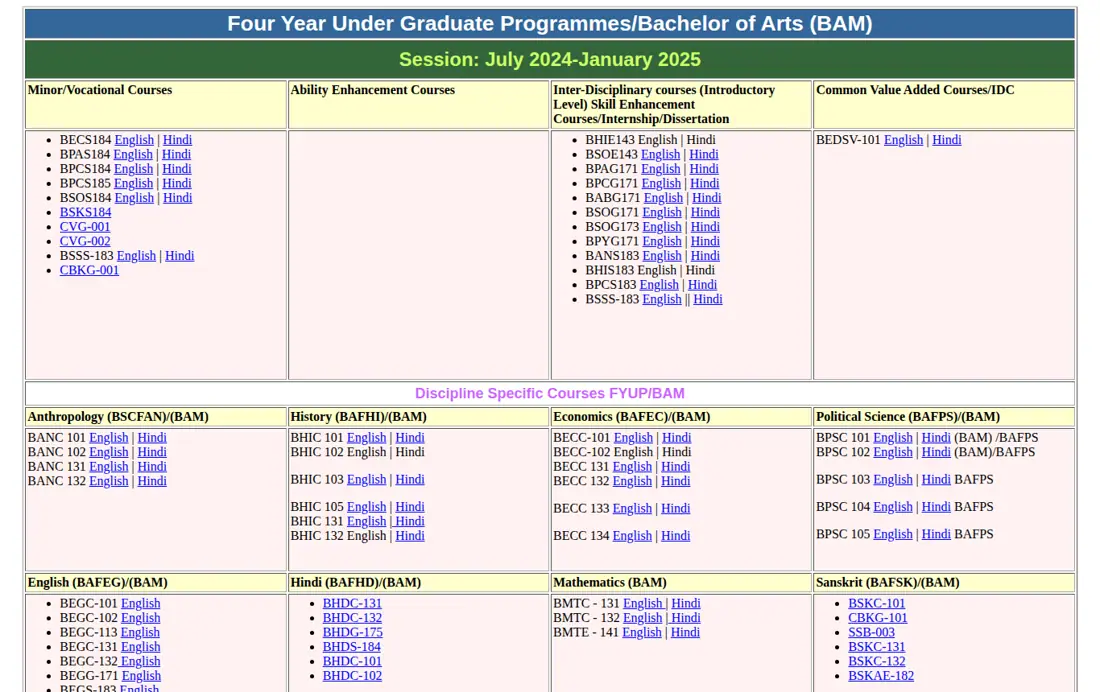Open BECC 134 English link

click(632, 536)
